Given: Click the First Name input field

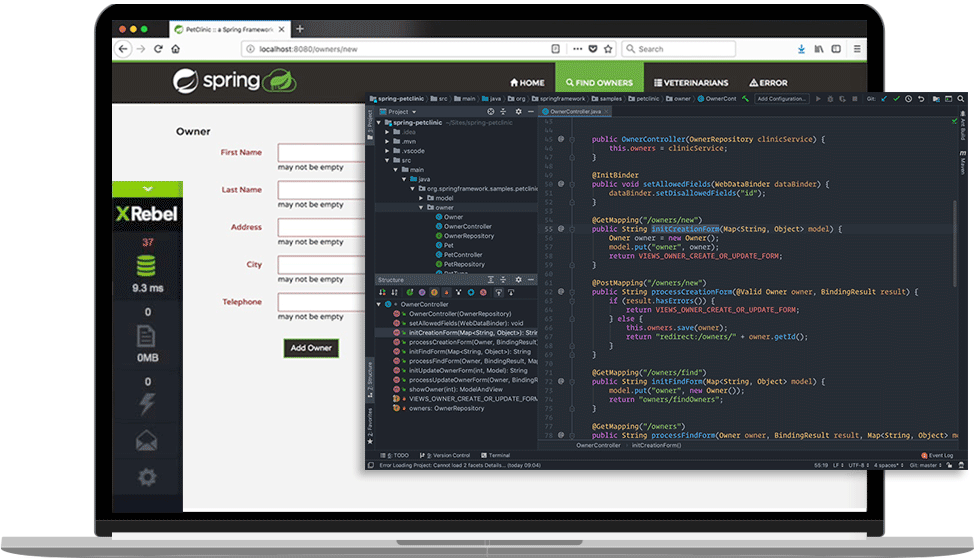Looking at the screenshot, I should pos(322,153).
